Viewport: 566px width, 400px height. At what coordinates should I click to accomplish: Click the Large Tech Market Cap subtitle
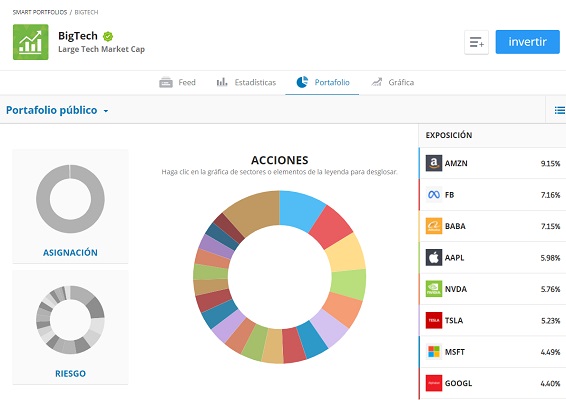point(101,49)
